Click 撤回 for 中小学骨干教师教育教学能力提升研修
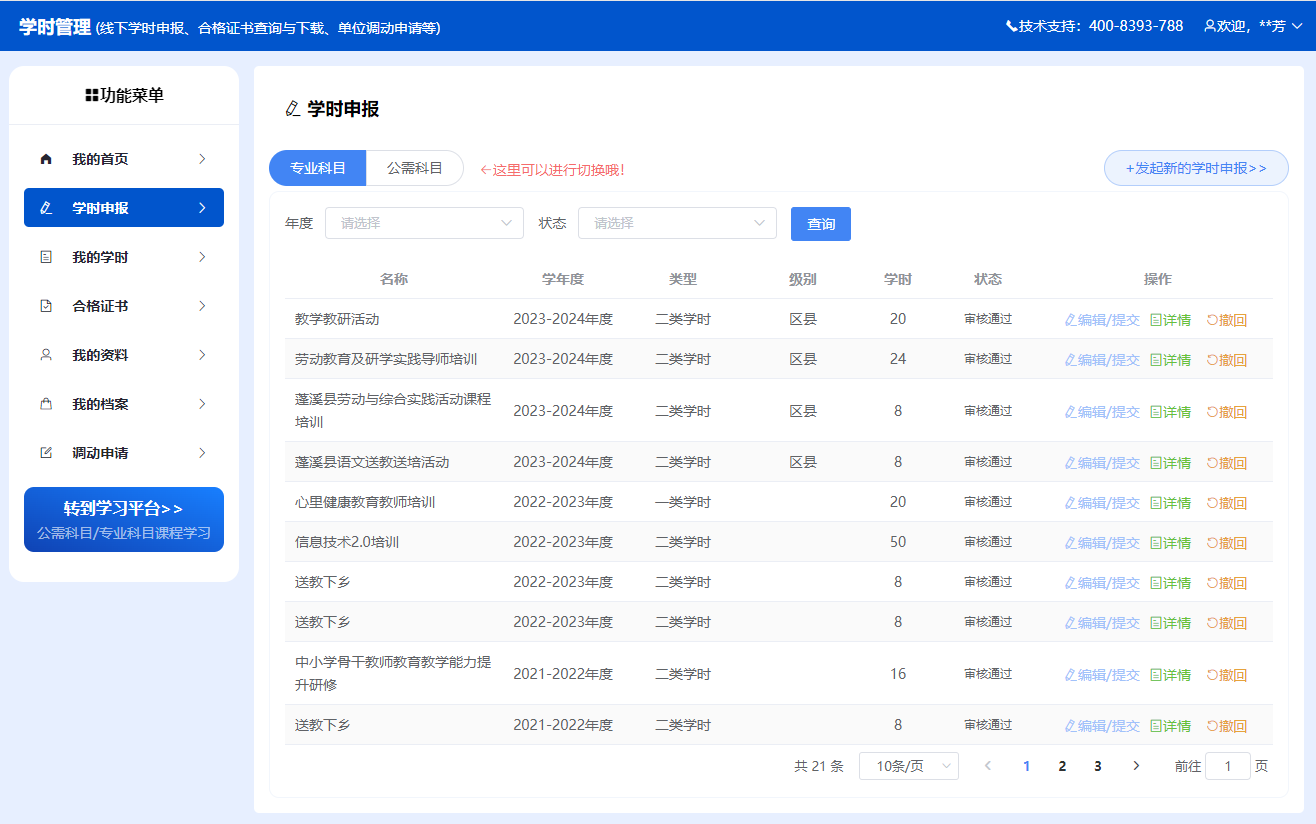 1227,675
